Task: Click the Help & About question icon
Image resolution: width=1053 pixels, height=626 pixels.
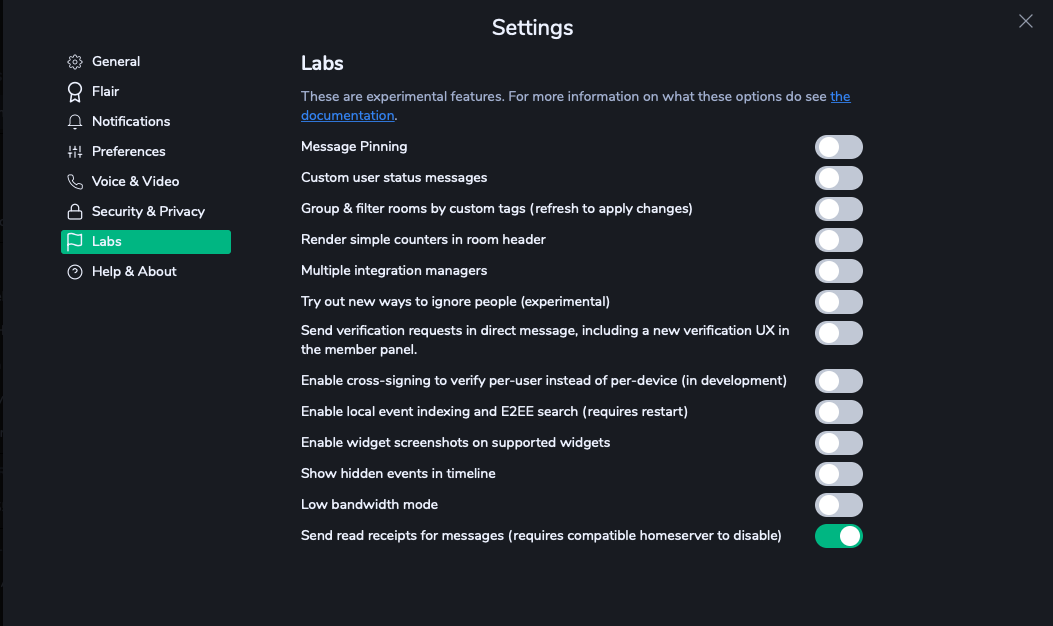Action: [75, 272]
